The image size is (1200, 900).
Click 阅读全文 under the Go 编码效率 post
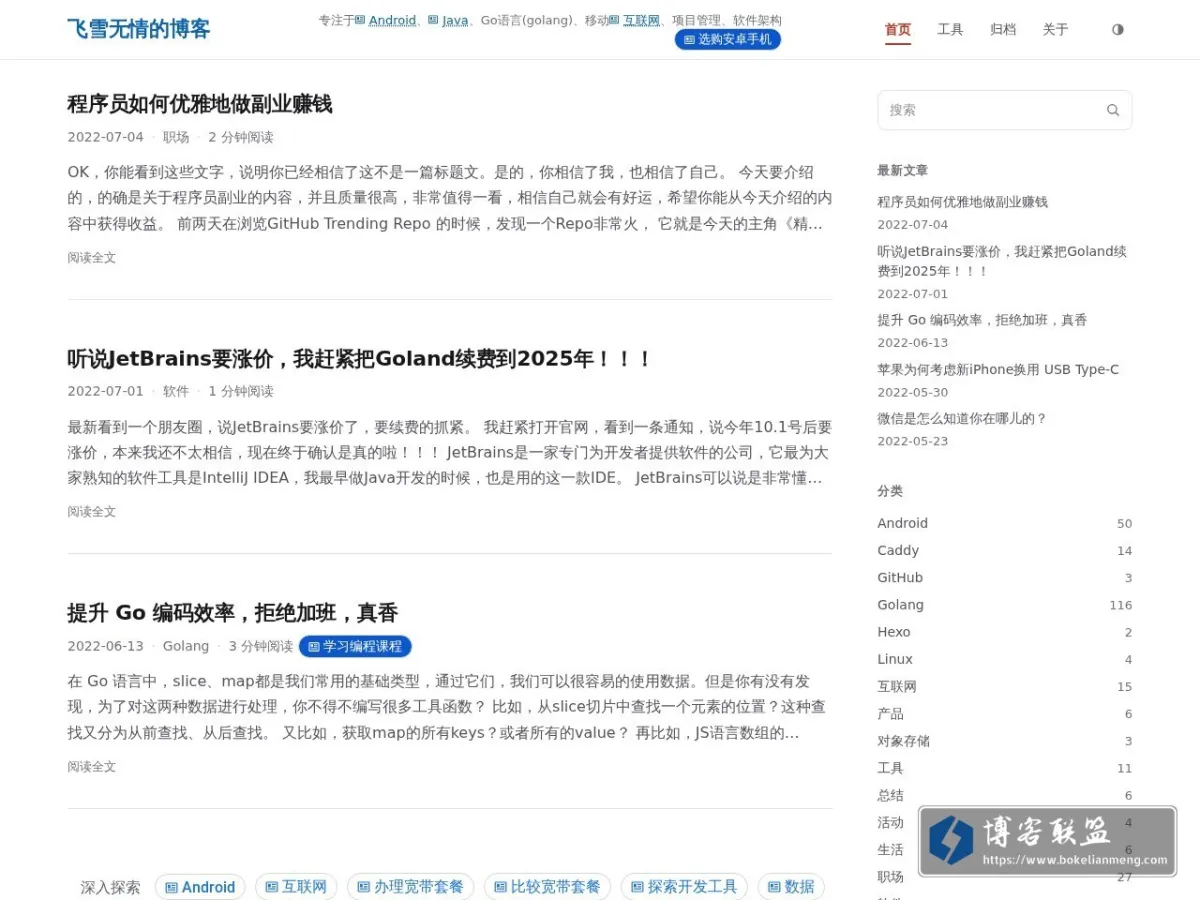(92, 767)
